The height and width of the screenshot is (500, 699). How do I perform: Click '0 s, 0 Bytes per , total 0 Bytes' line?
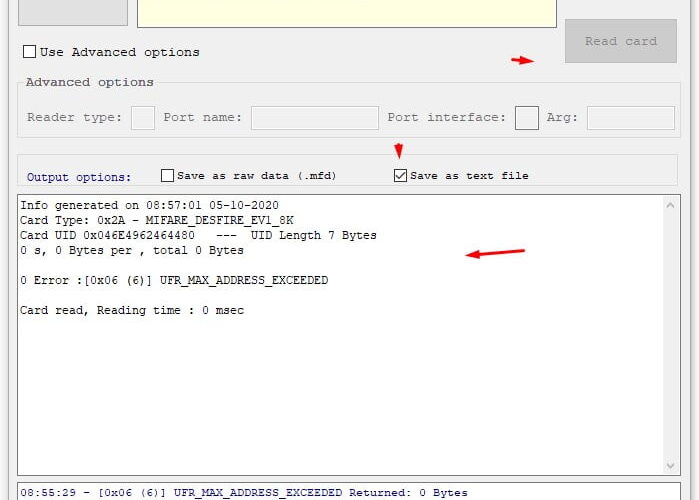click(x=132, y=250)
